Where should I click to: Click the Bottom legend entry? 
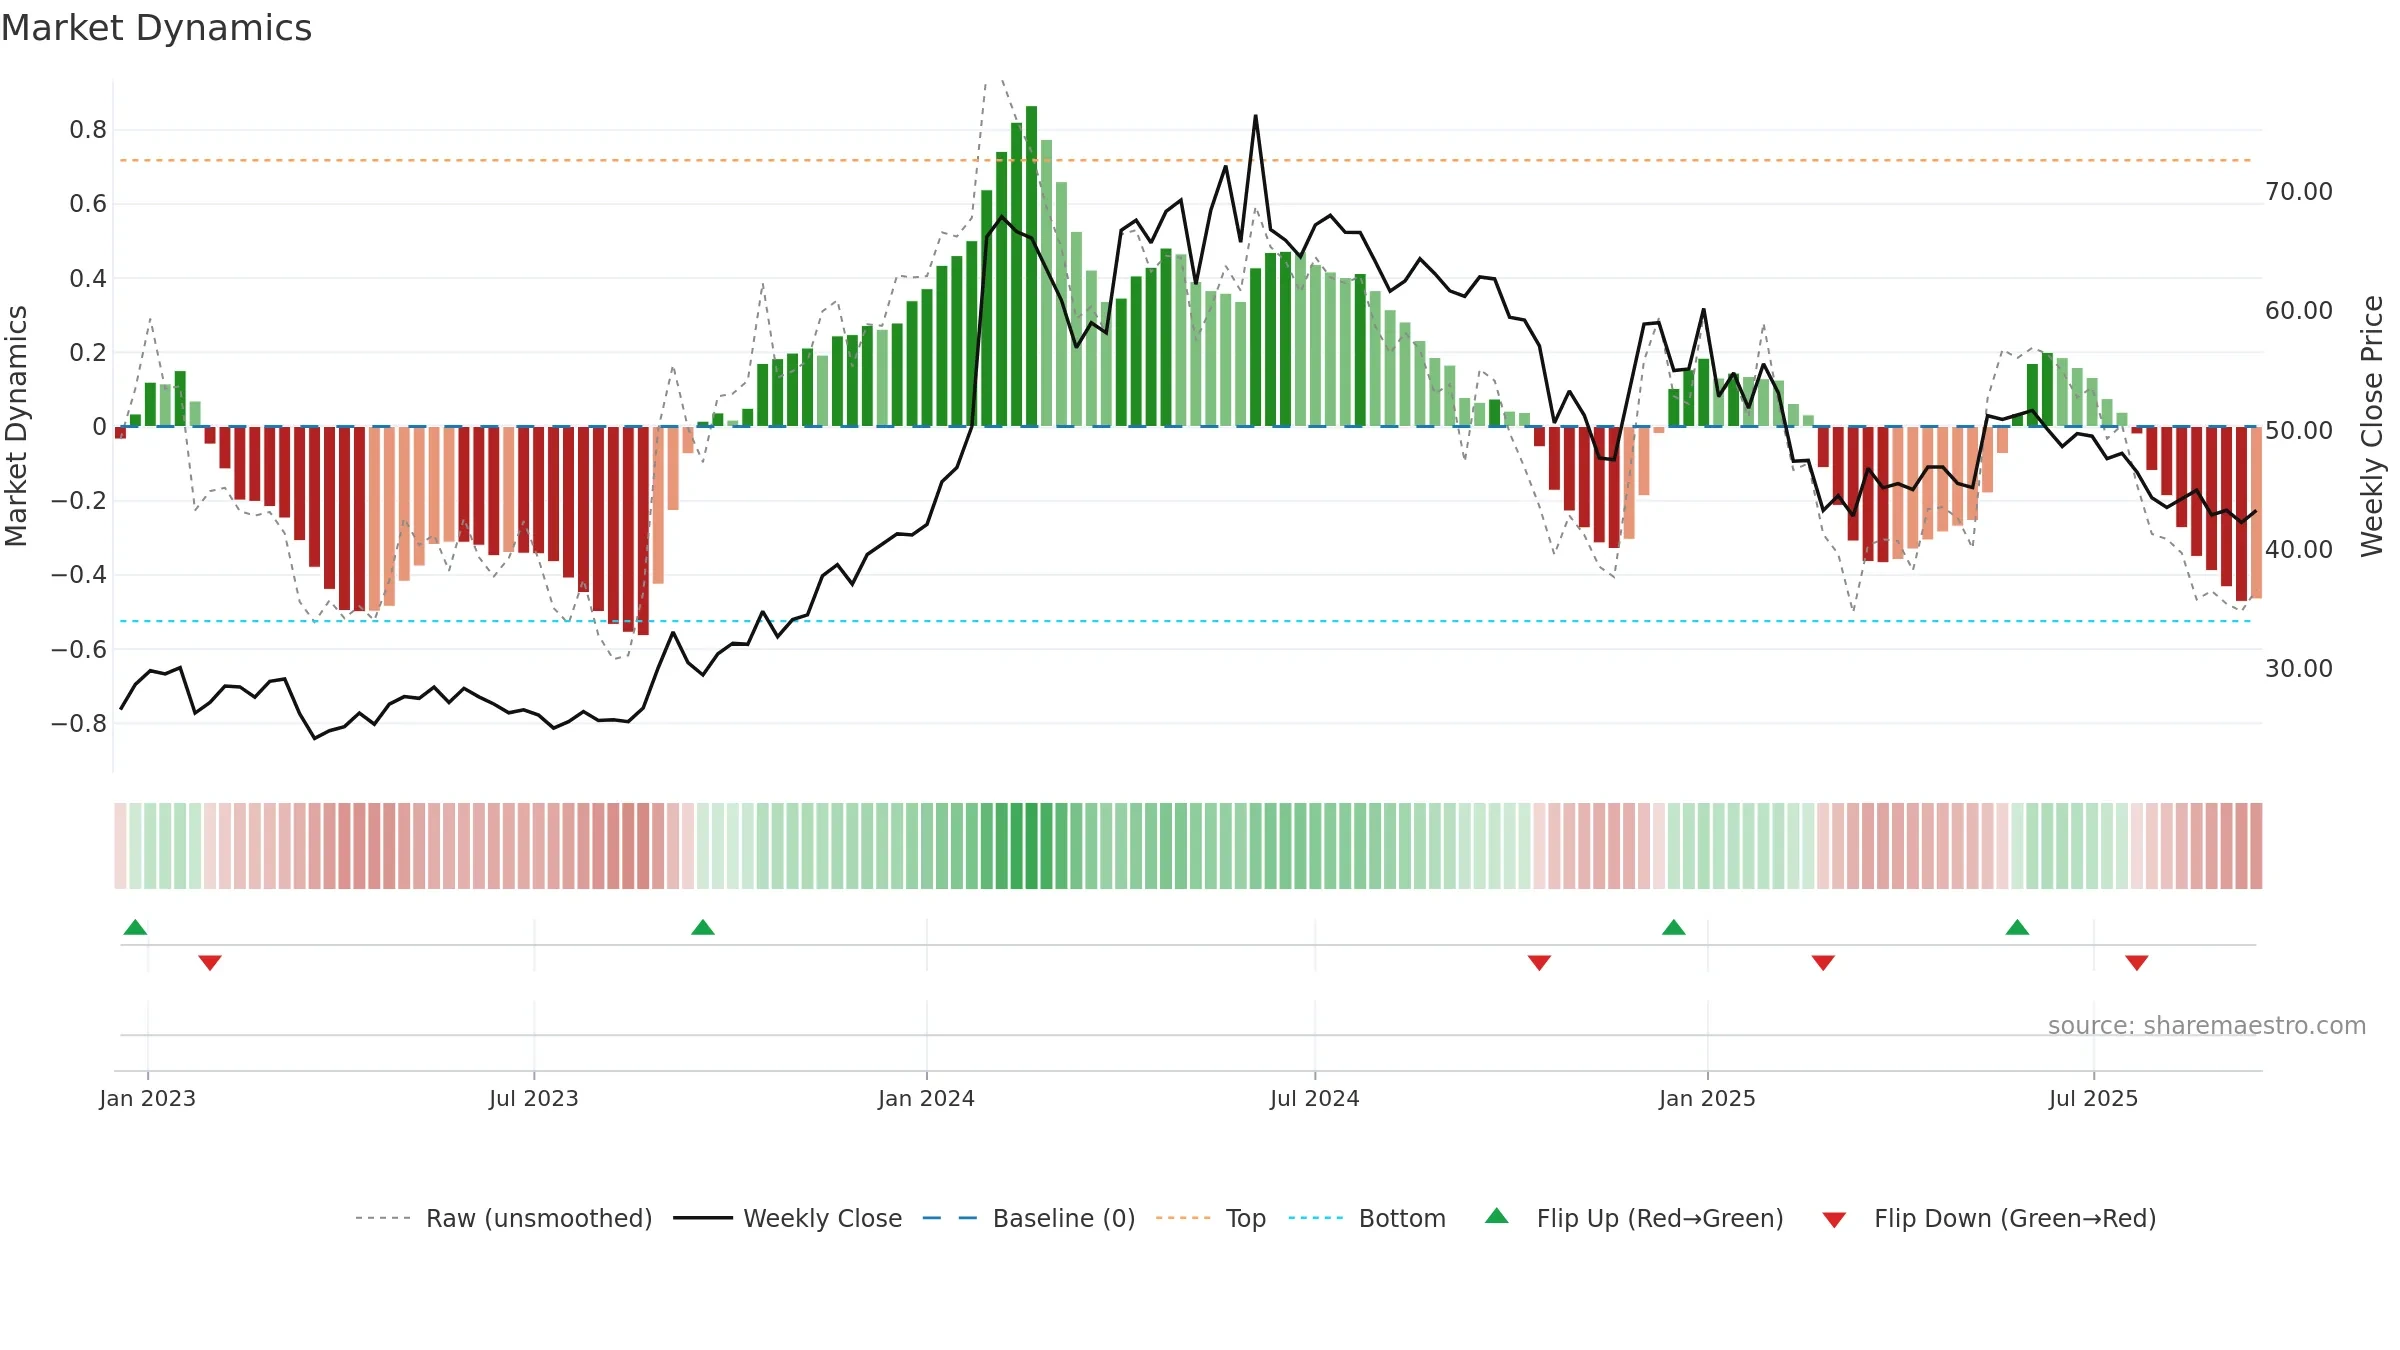click(x=1367, y=1218)
